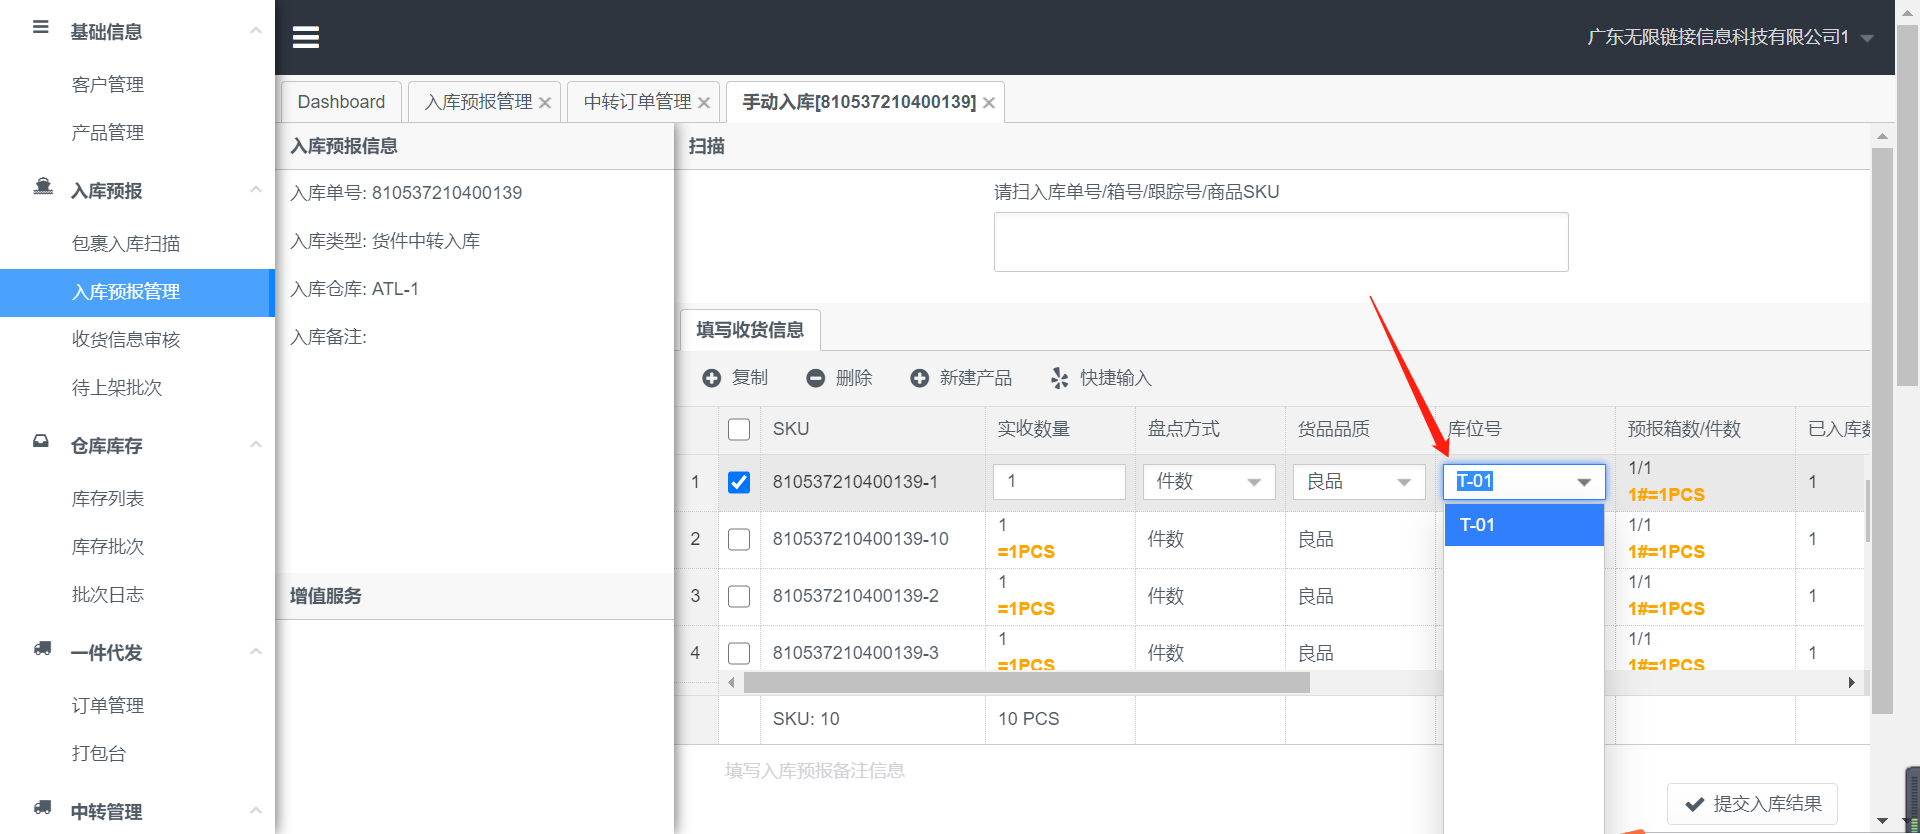Screen dimensions: 1920x834
Task: Click the 基础信息 list icon in sidebar
Action: [41, 27]
